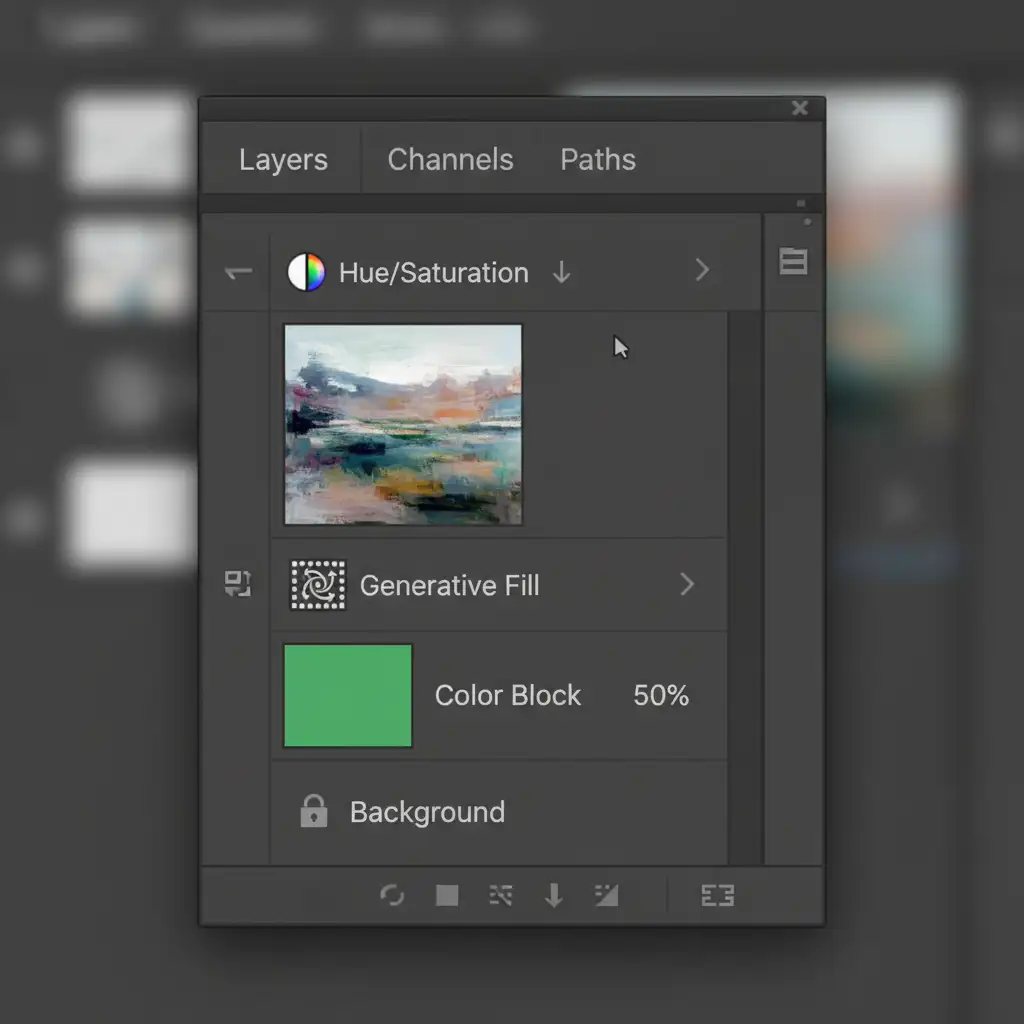
Task: Toggle the icon left of Generative Fill
Action: tap(237, 584)
